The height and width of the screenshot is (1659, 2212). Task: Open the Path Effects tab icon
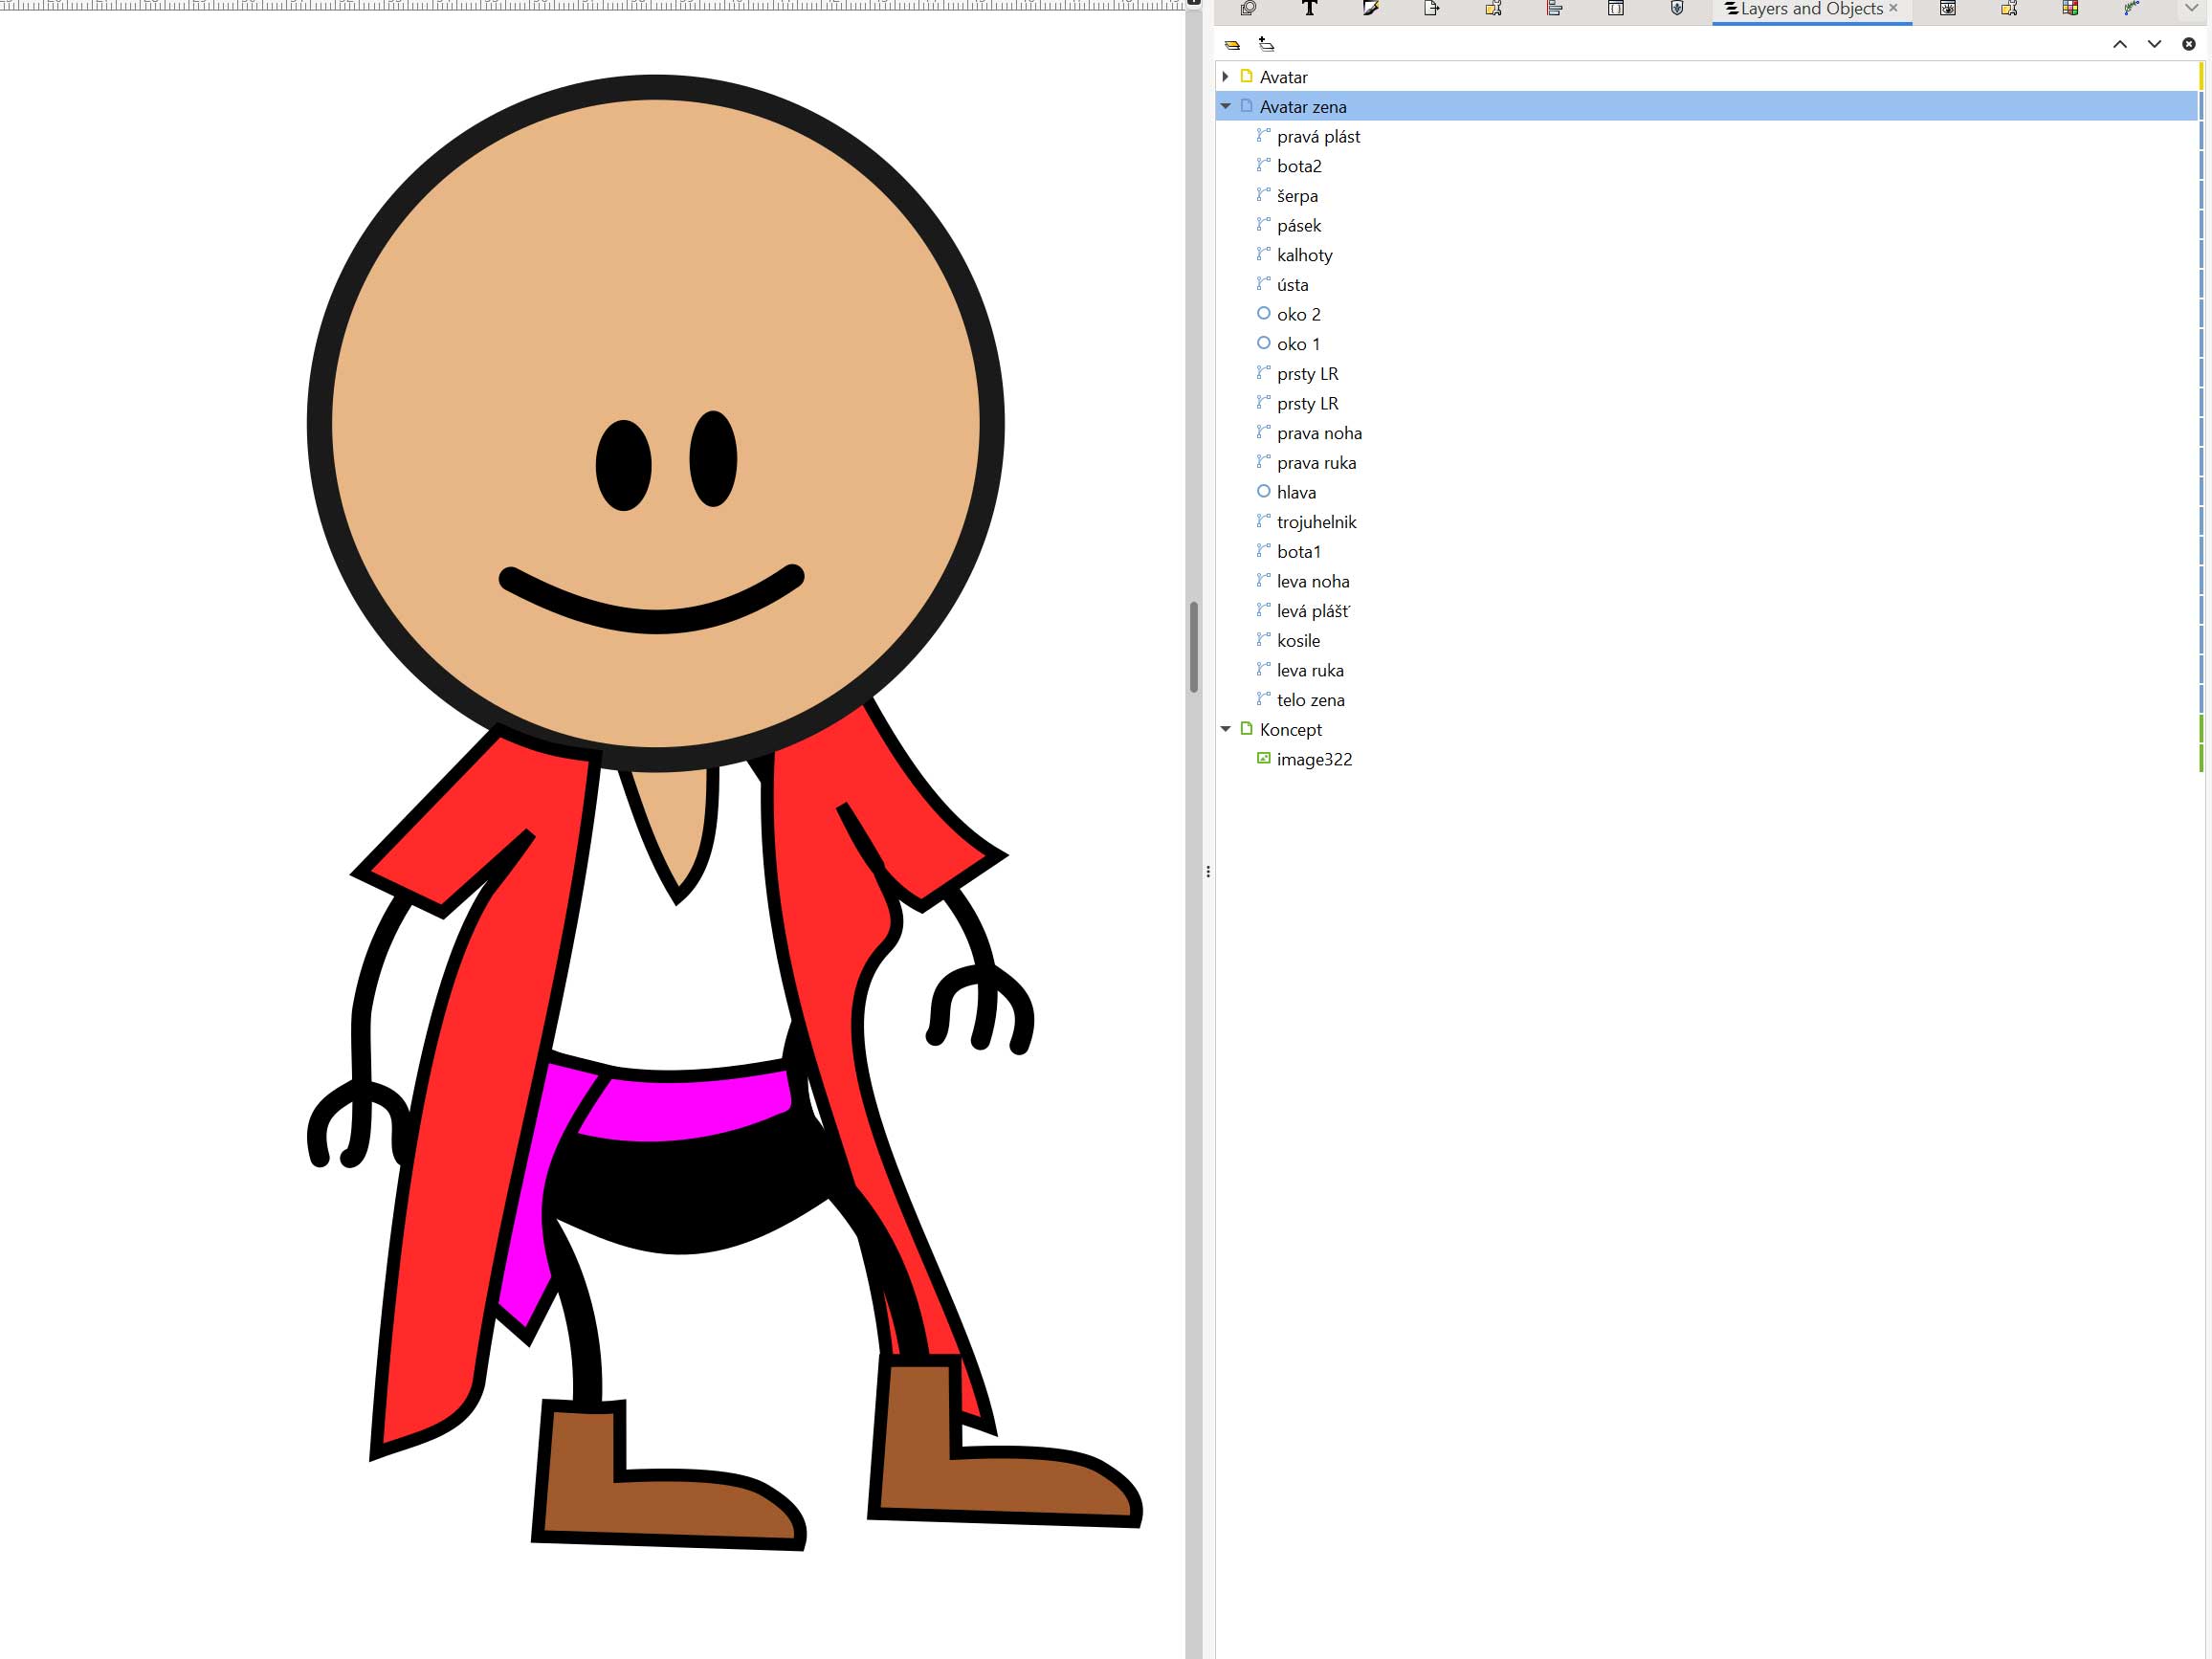coord(2131,9)
